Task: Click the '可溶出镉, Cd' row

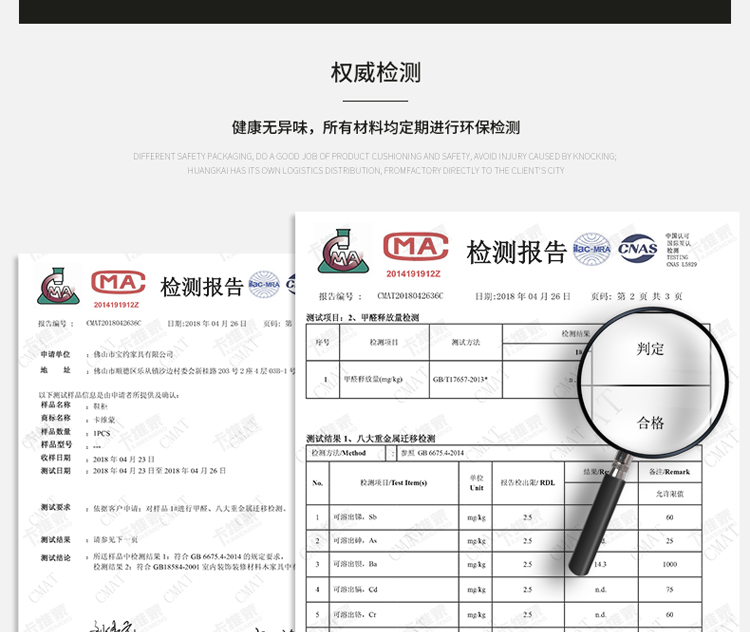Action: [504, 589]
